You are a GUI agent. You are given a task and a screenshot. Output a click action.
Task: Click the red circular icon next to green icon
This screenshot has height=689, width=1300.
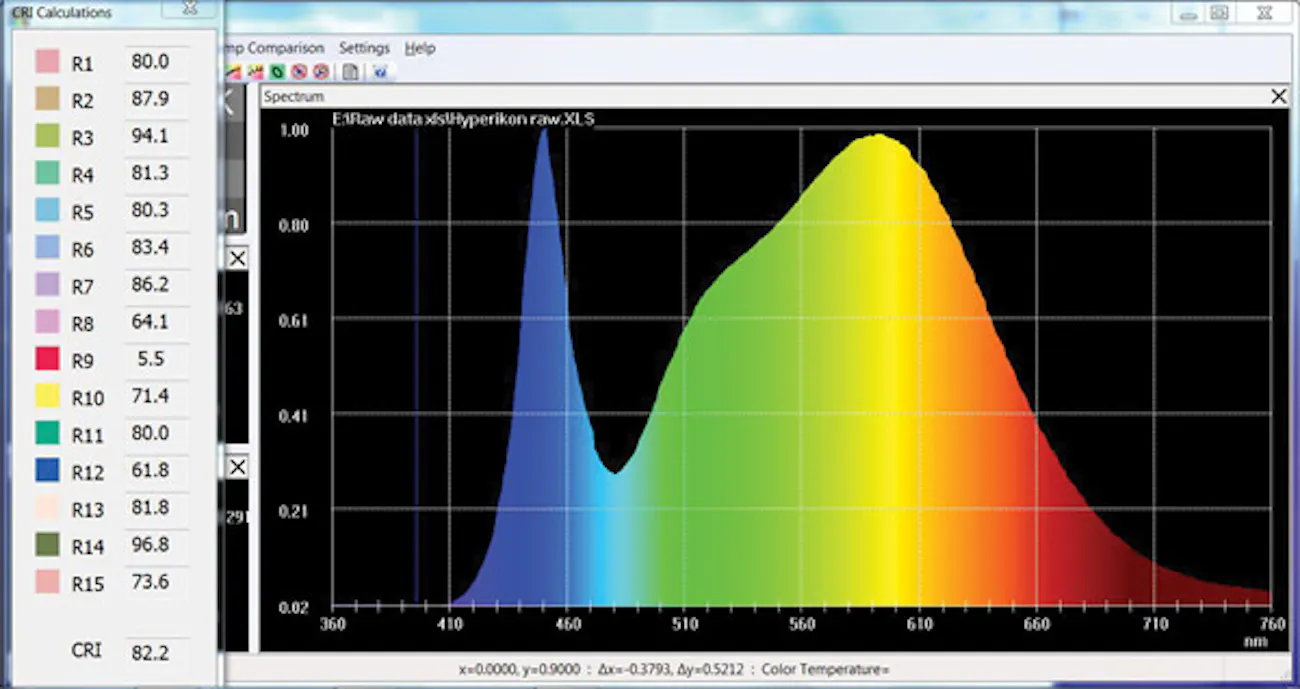[299, 72]
